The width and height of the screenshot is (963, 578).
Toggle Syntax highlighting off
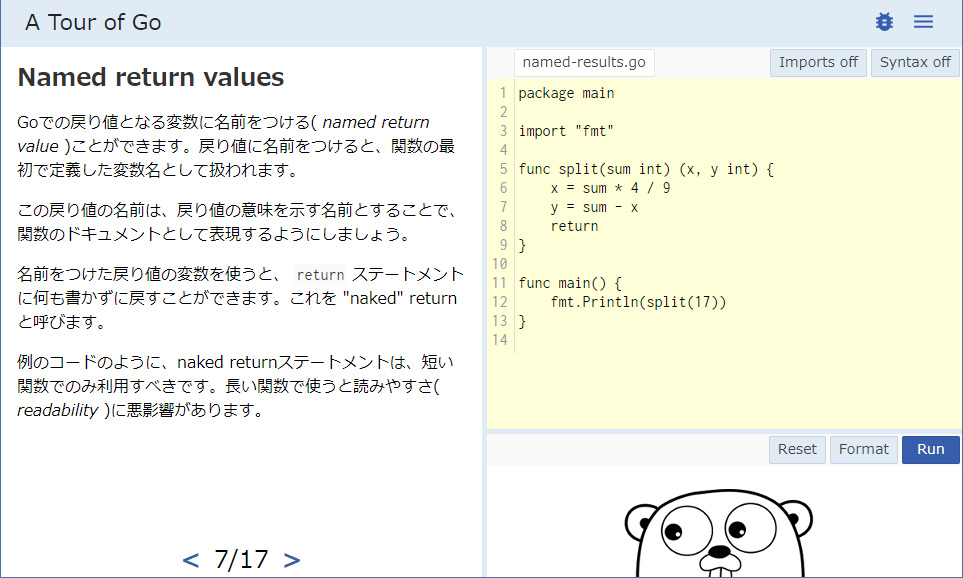tap(914, 62)
